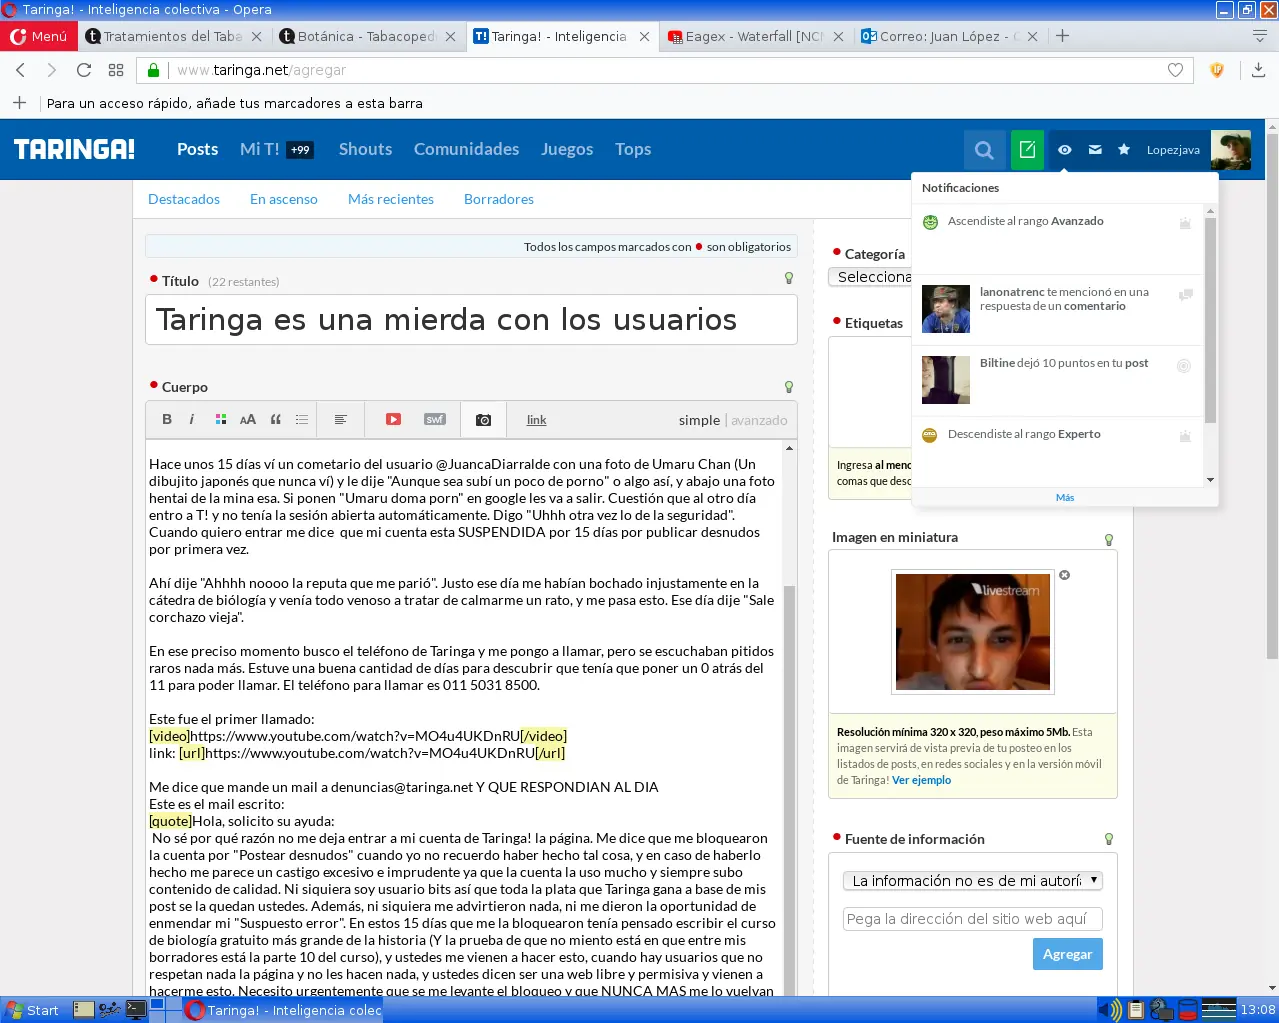Click the green create post icon
The image size is (1279, 1023).
point(1027,150)
